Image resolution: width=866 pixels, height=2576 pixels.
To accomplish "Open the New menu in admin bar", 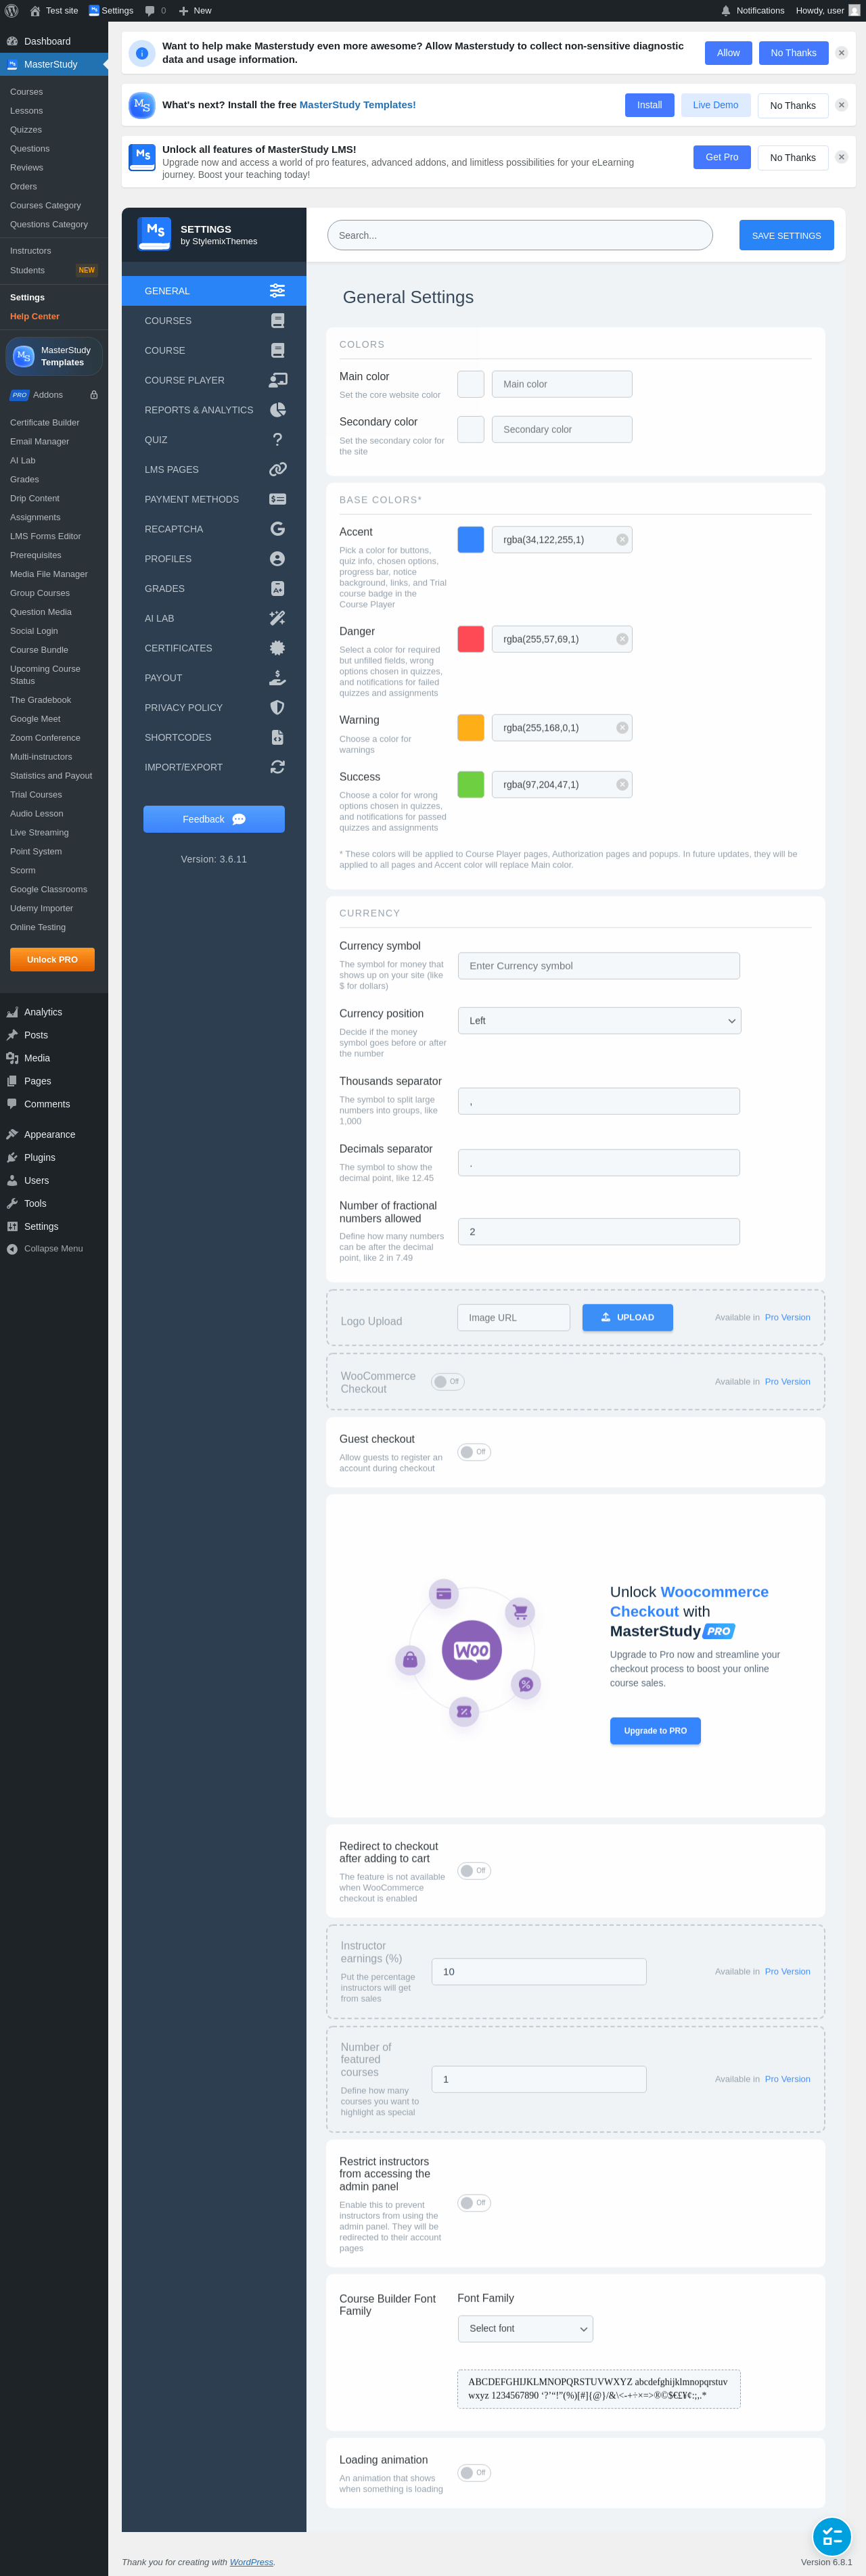I will pos(195,10).
